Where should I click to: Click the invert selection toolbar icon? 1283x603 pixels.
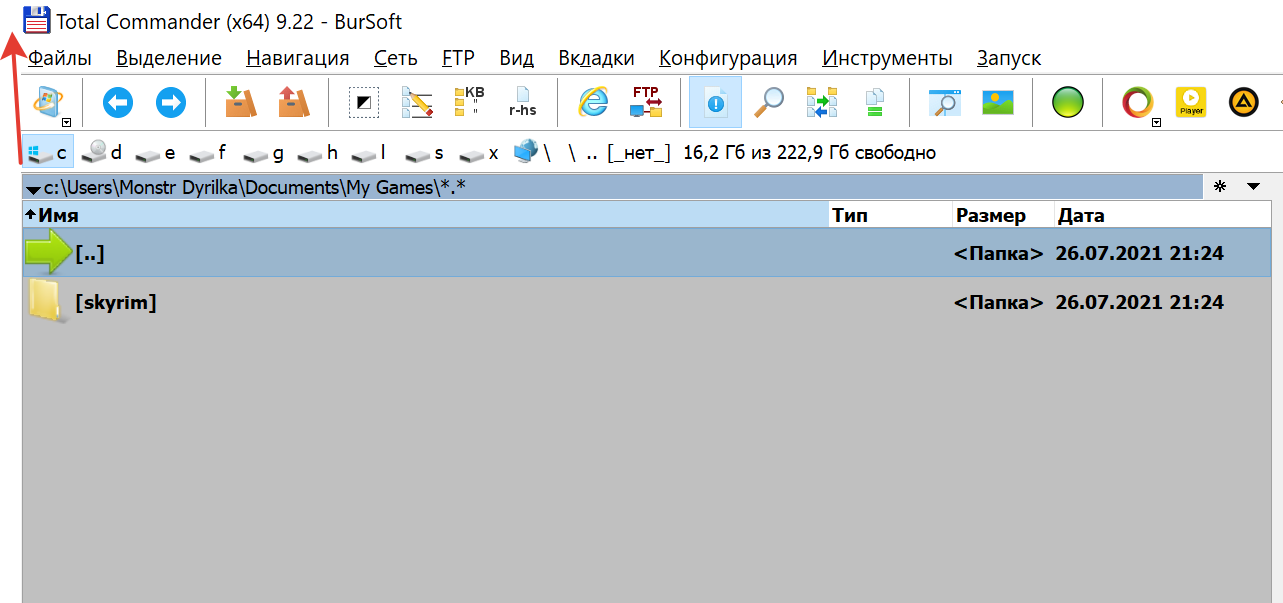(363, 102)
